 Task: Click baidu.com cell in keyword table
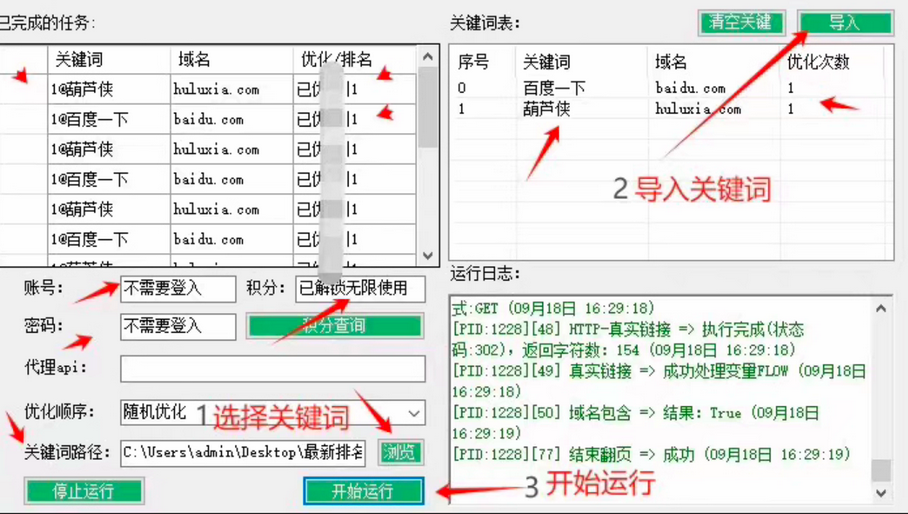[x=690, y=88]
